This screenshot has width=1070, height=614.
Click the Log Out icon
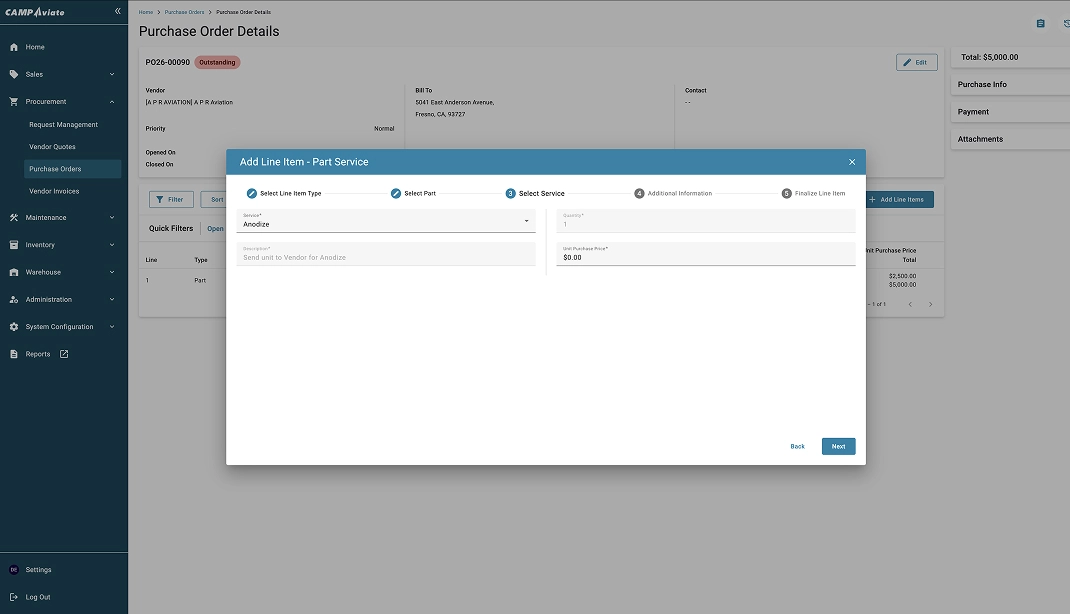[x=14, y=597]
